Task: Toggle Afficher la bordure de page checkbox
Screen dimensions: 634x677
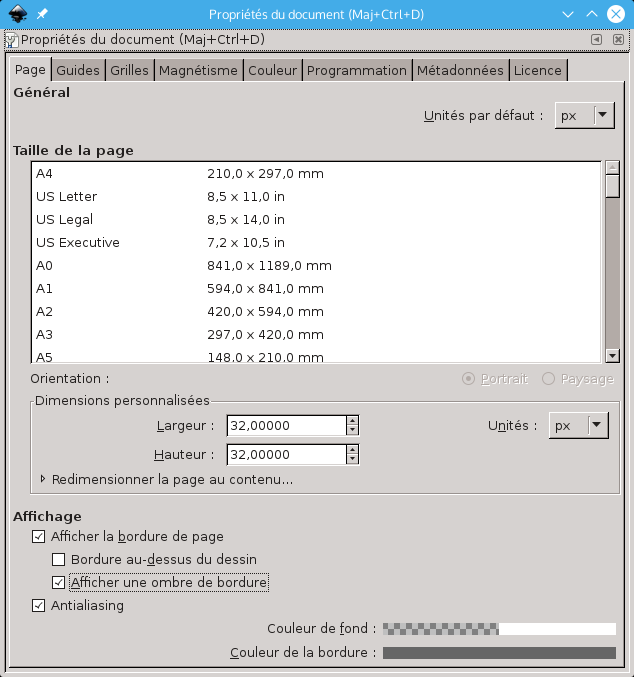Action: [x=39, y=536]
